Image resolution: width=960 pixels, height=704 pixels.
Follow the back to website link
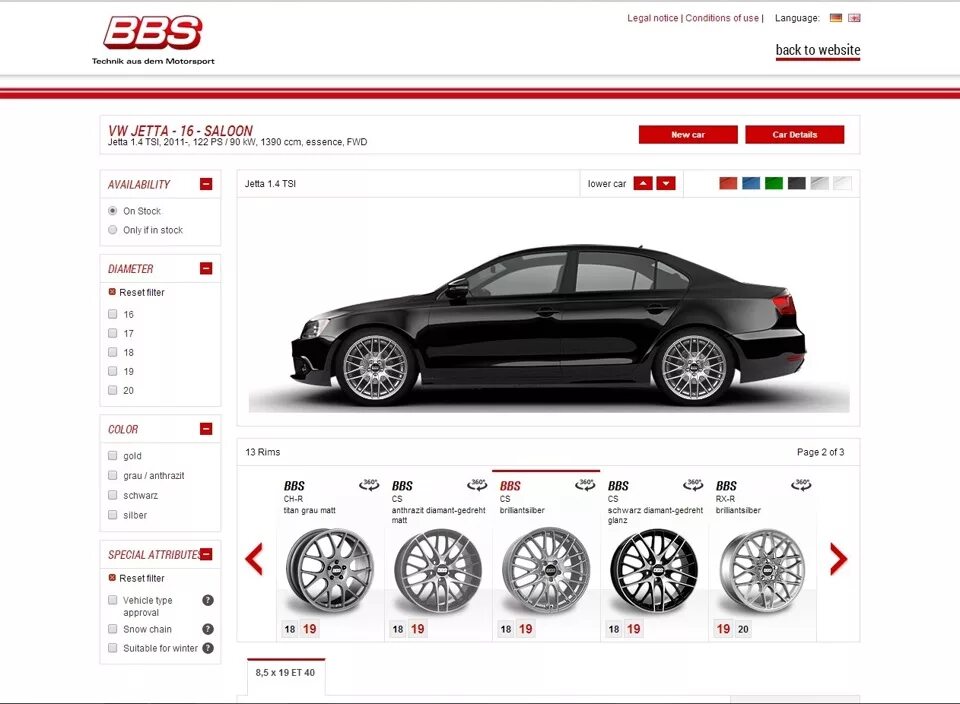point(818,50)
